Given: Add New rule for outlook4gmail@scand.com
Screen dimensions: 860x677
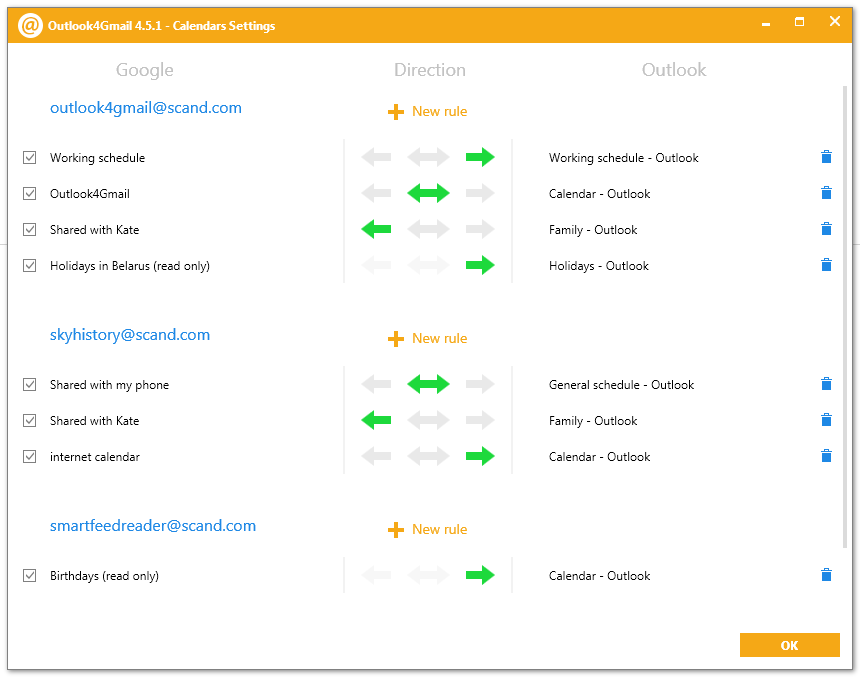Looking at the screenshot, I should point(427,111).
